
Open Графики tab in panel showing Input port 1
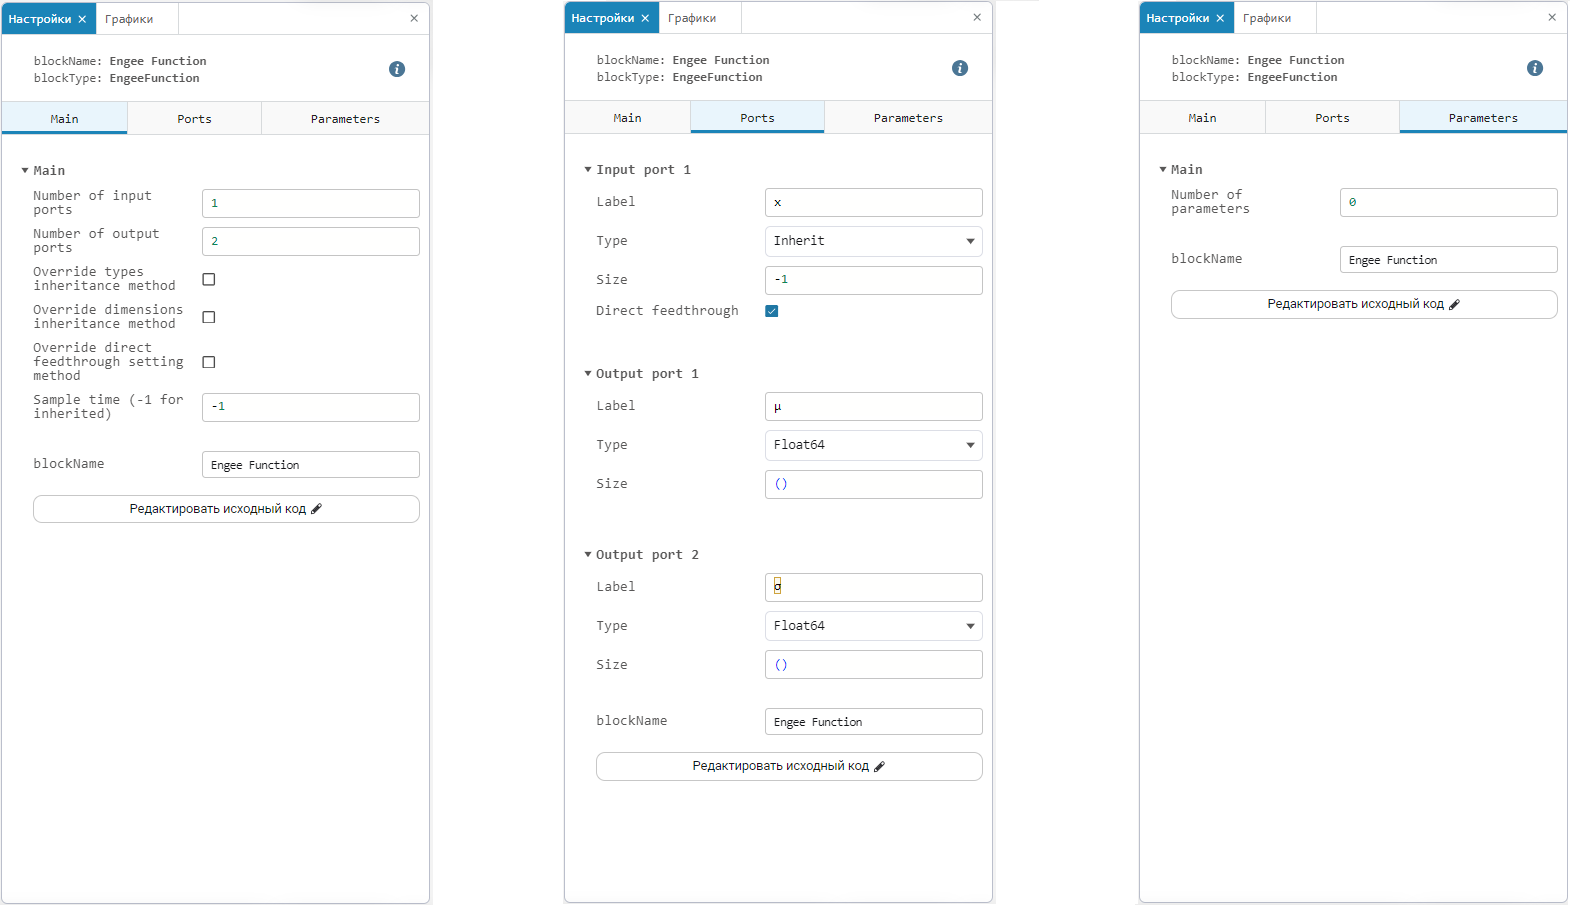(692, 18)
